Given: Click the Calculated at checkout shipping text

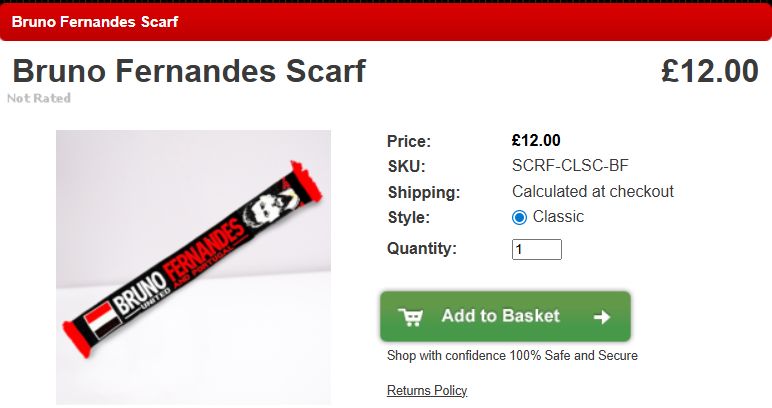Looking at the screenshot, I should pyautogui.click(x=593, y=191).
